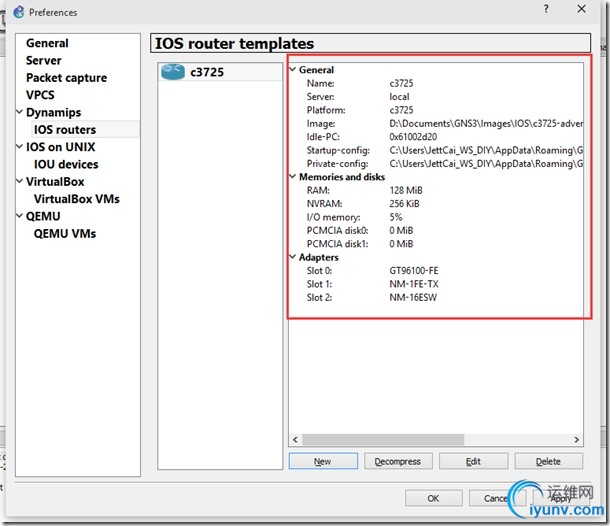
Task: Click the Delete template button
Action: pyautogui.click(x=549, y=461)
